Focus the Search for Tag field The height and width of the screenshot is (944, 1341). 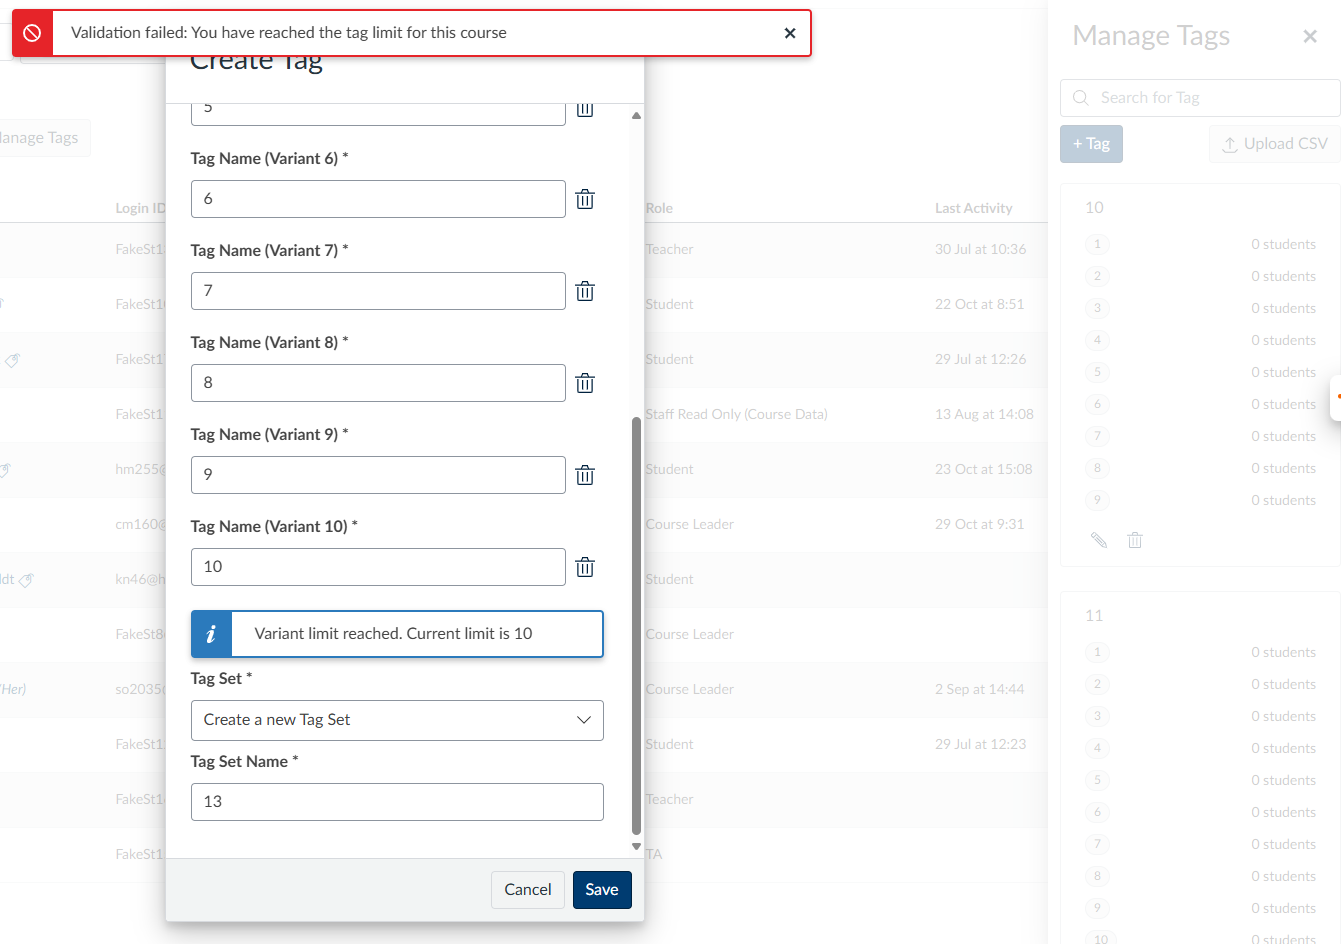coord(1200,98)
